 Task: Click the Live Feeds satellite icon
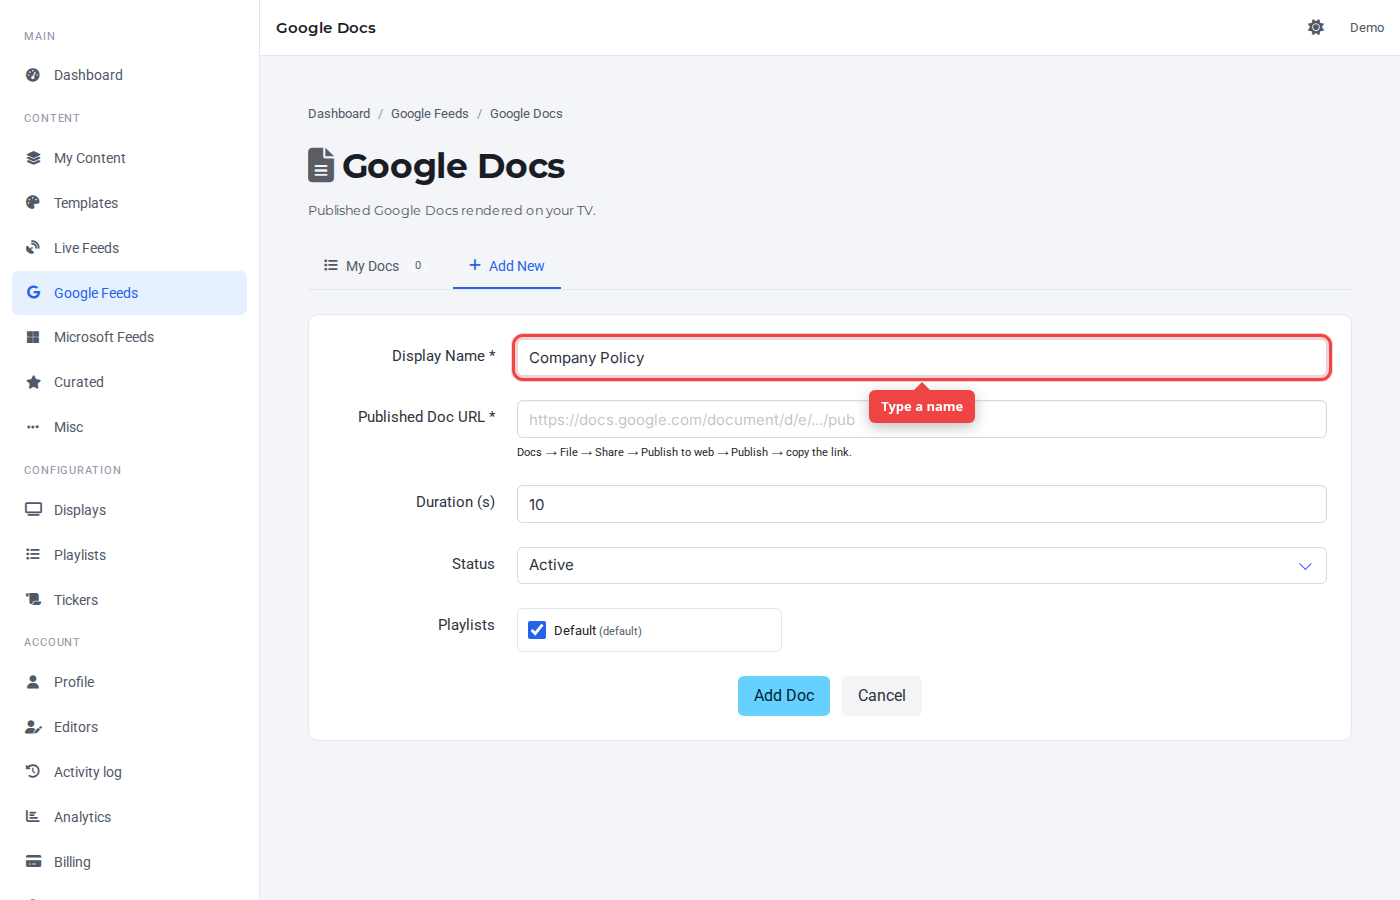33,248
